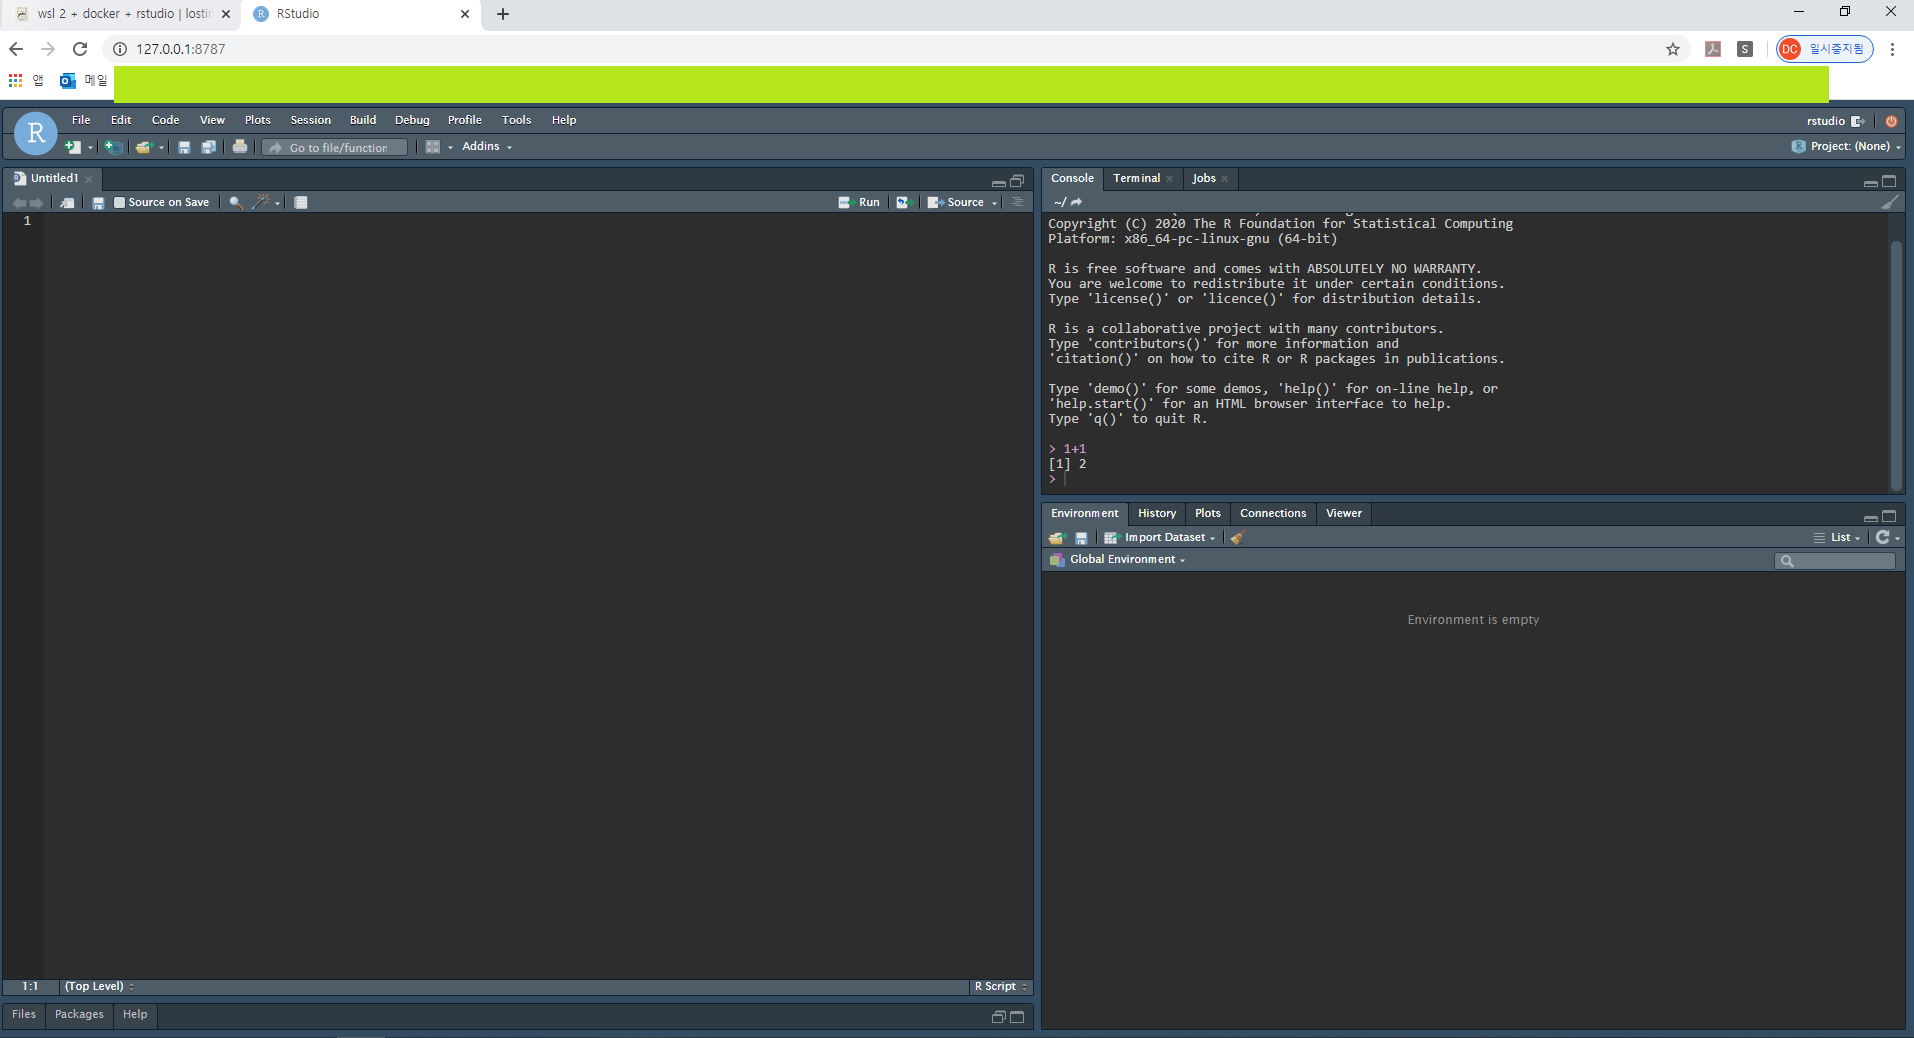Open an existing file via folder icon

point(144,147)
